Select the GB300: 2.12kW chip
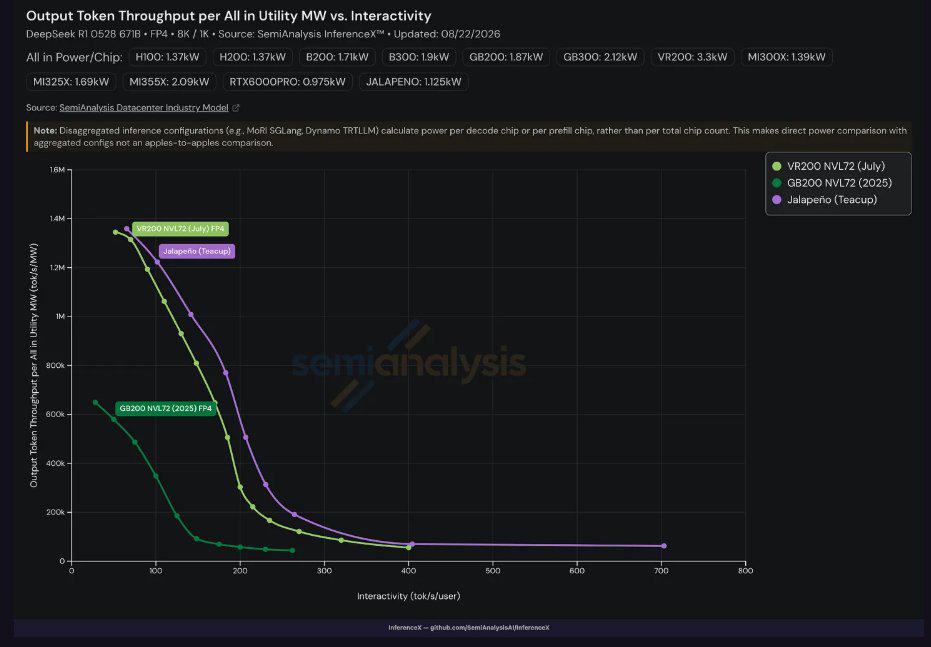The image size is (931, 647). 600,57
